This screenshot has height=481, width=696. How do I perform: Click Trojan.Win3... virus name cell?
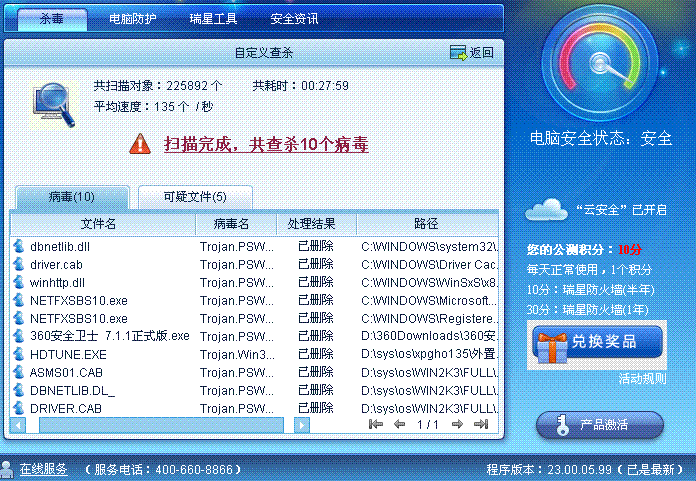pyautogui.click(x=237, y=355)
